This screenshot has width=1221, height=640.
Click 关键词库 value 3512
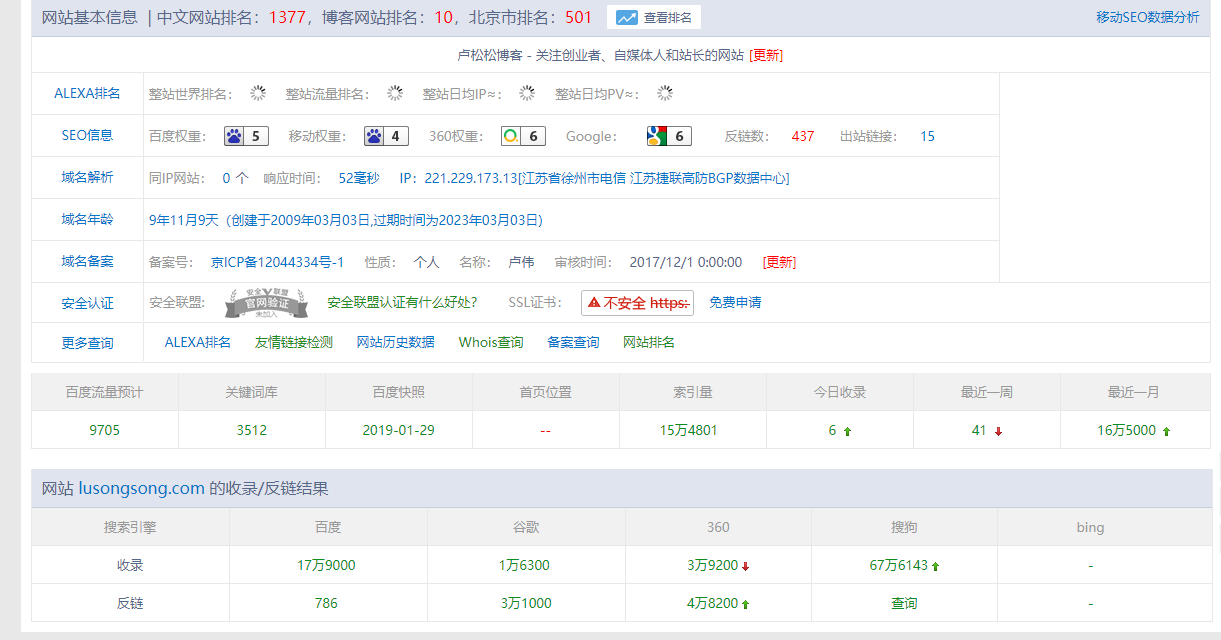coord(251,430)
